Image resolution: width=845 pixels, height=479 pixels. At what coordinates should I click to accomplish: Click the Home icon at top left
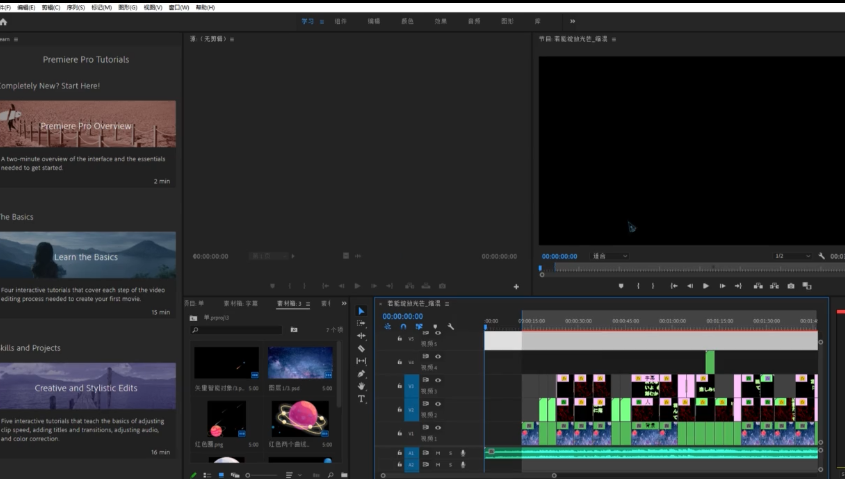point(3,22)
